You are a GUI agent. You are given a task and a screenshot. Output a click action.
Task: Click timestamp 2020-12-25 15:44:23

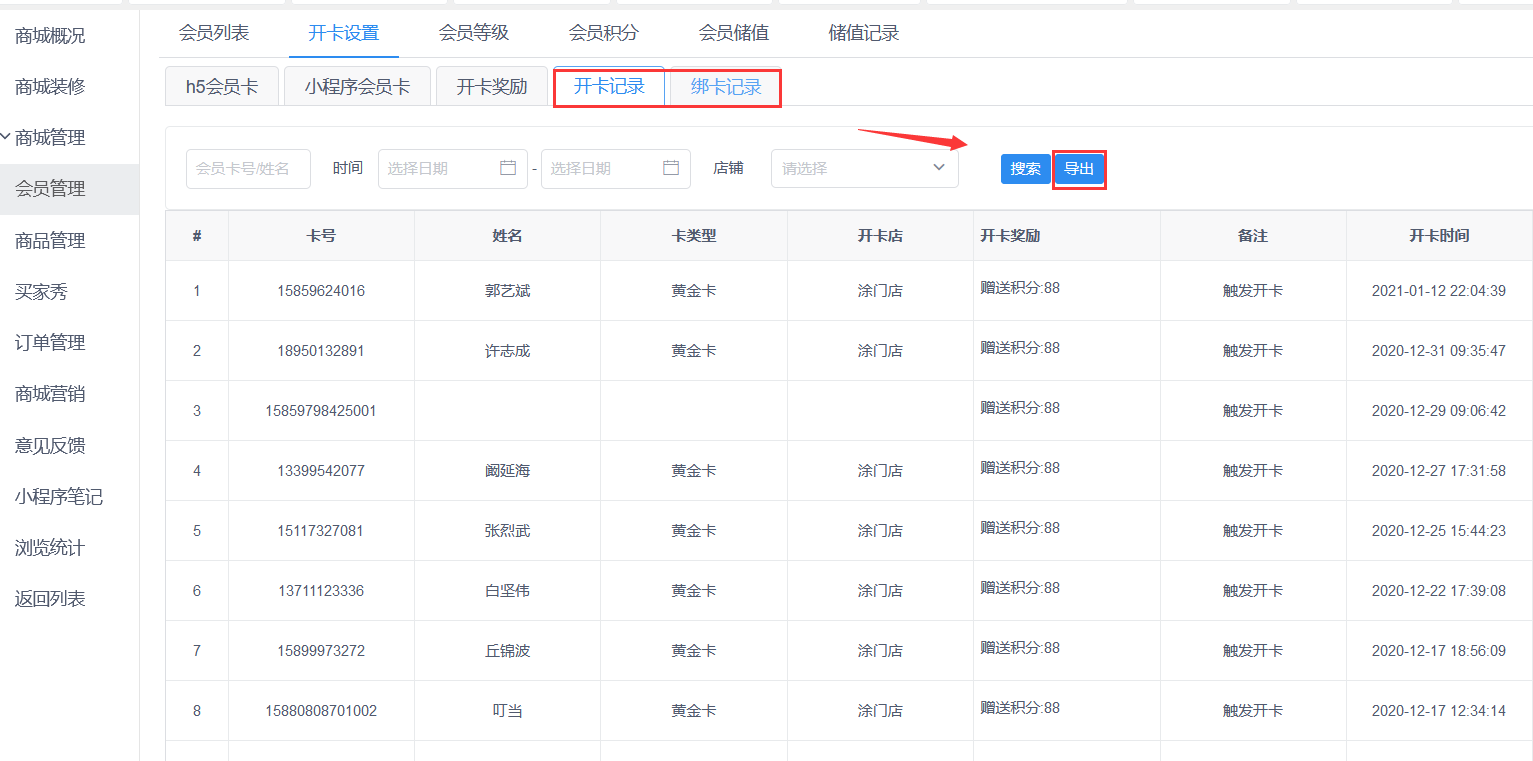(1439, 531)
